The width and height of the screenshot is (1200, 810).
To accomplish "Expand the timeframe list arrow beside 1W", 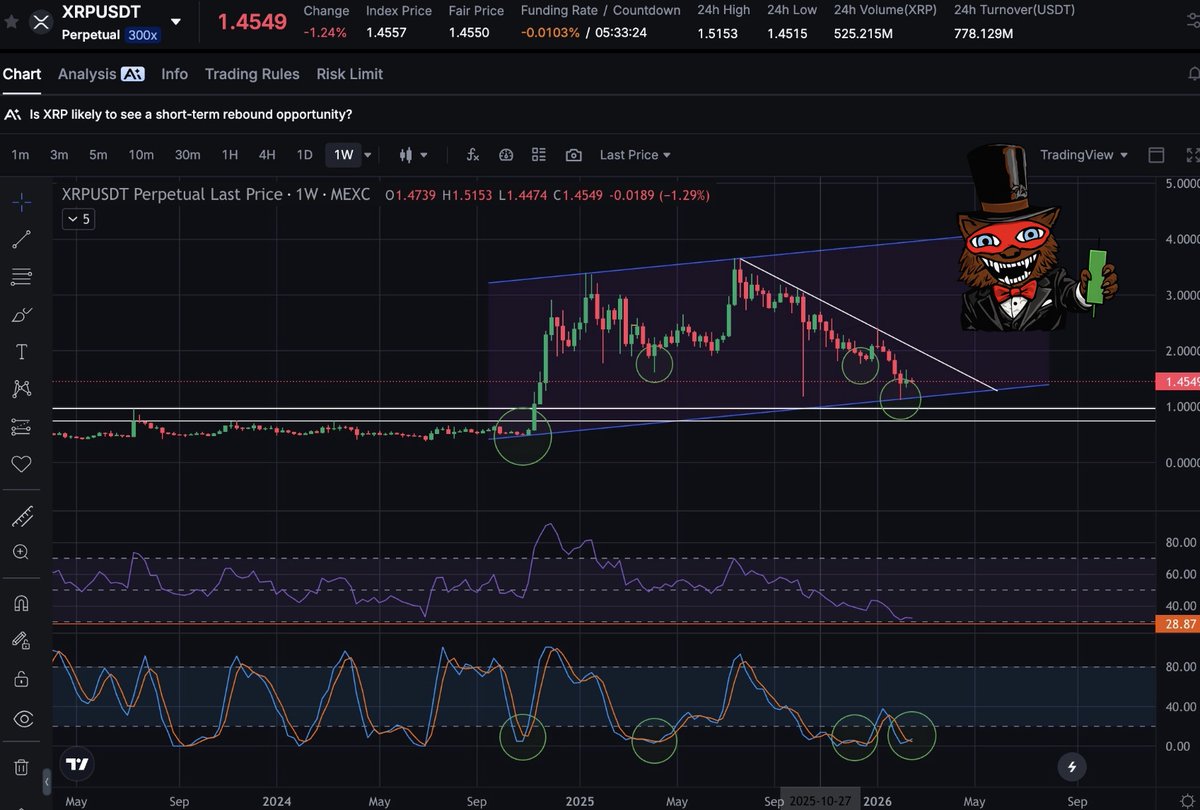I will [x=367, y=155].
